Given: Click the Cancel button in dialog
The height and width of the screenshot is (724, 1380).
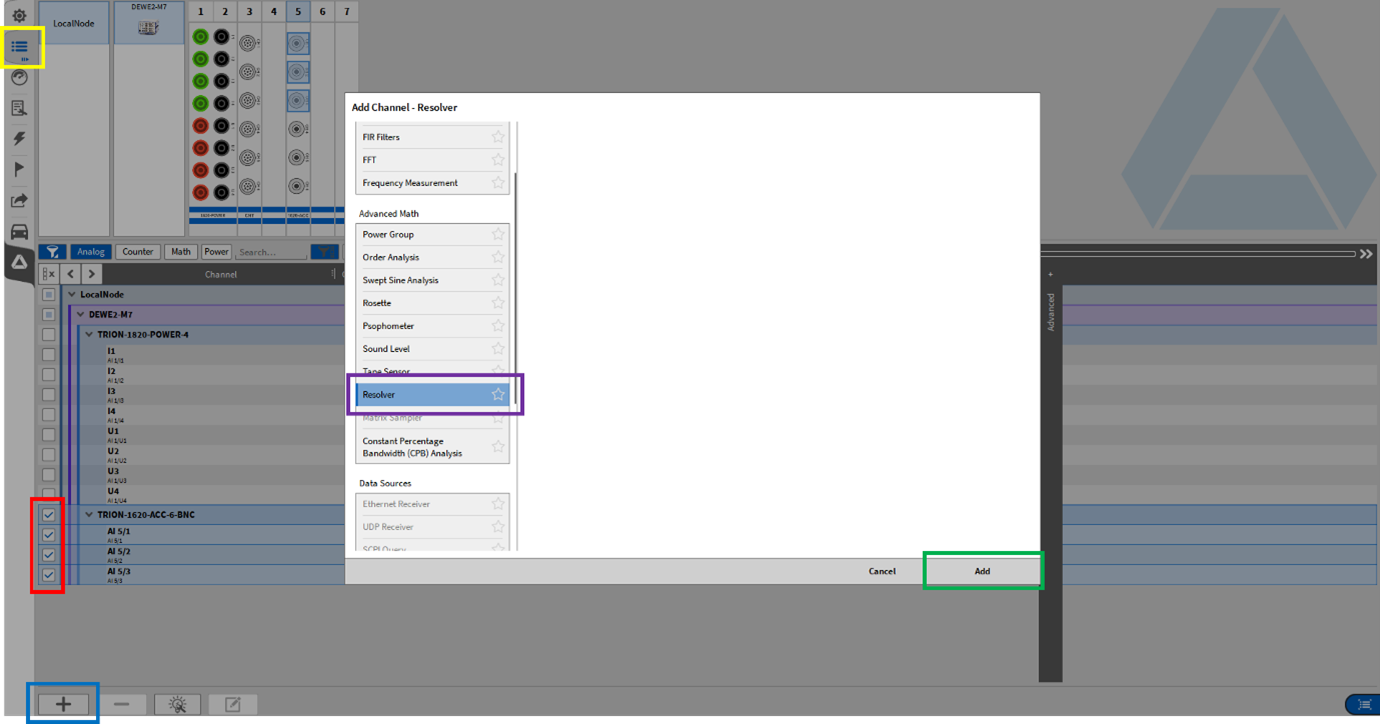Looking at the screenshot, I should (882, 571).
